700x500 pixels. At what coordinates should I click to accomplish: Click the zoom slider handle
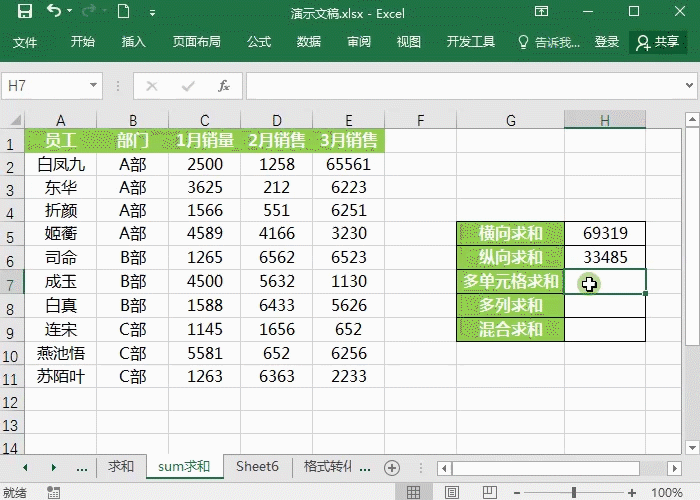point(574,493)
